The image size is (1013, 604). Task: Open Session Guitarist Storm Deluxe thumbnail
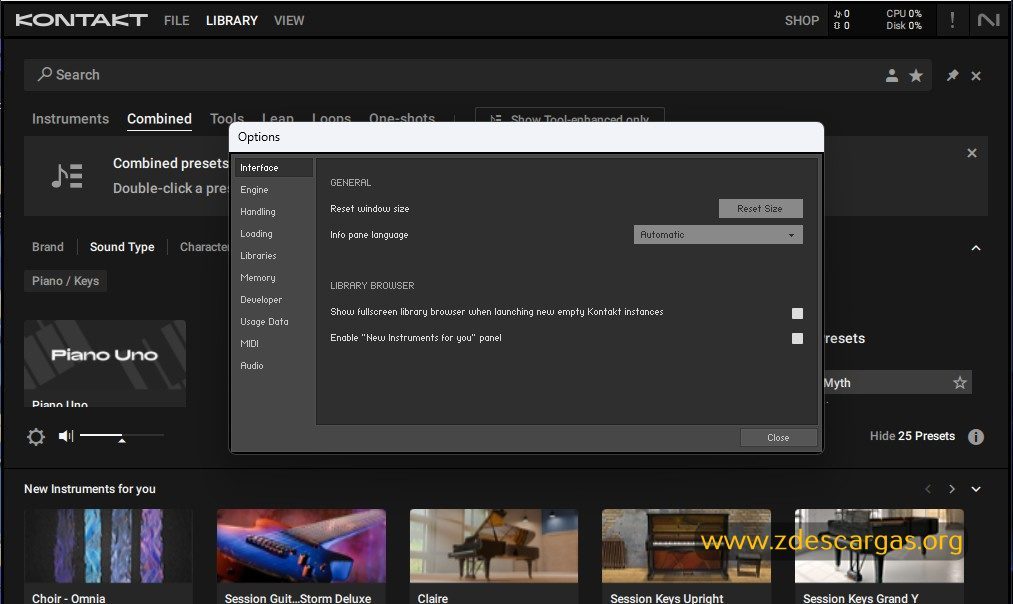[x=301, y=546]
